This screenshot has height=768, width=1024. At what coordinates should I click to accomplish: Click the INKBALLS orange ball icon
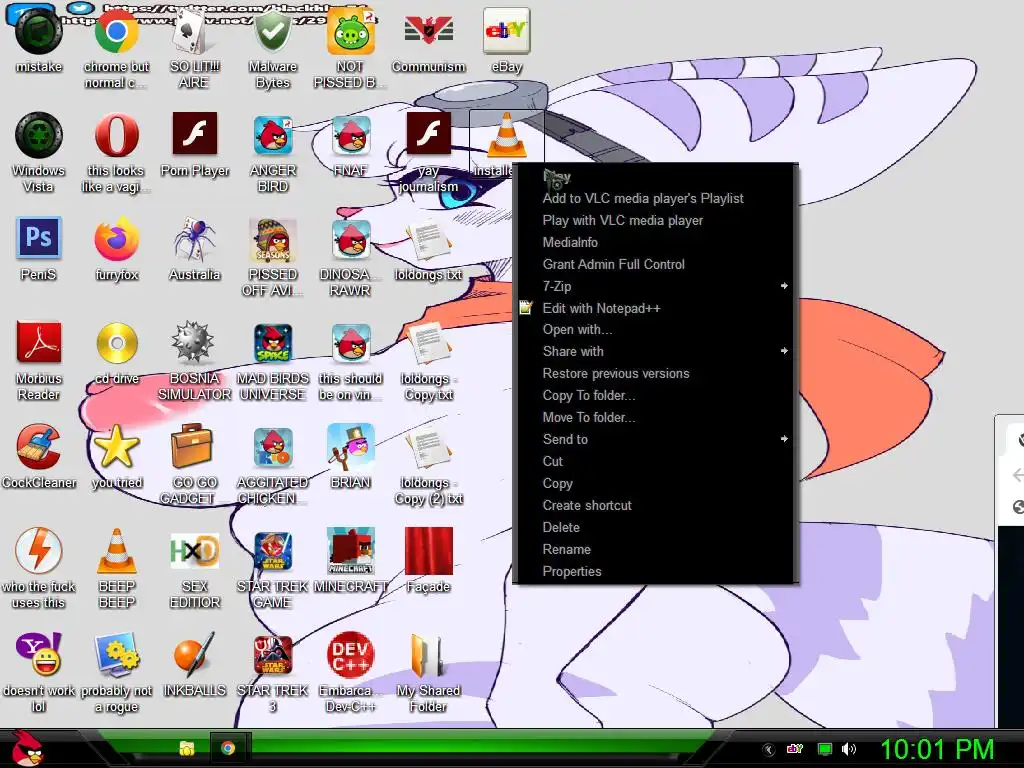tap(194, 654)
